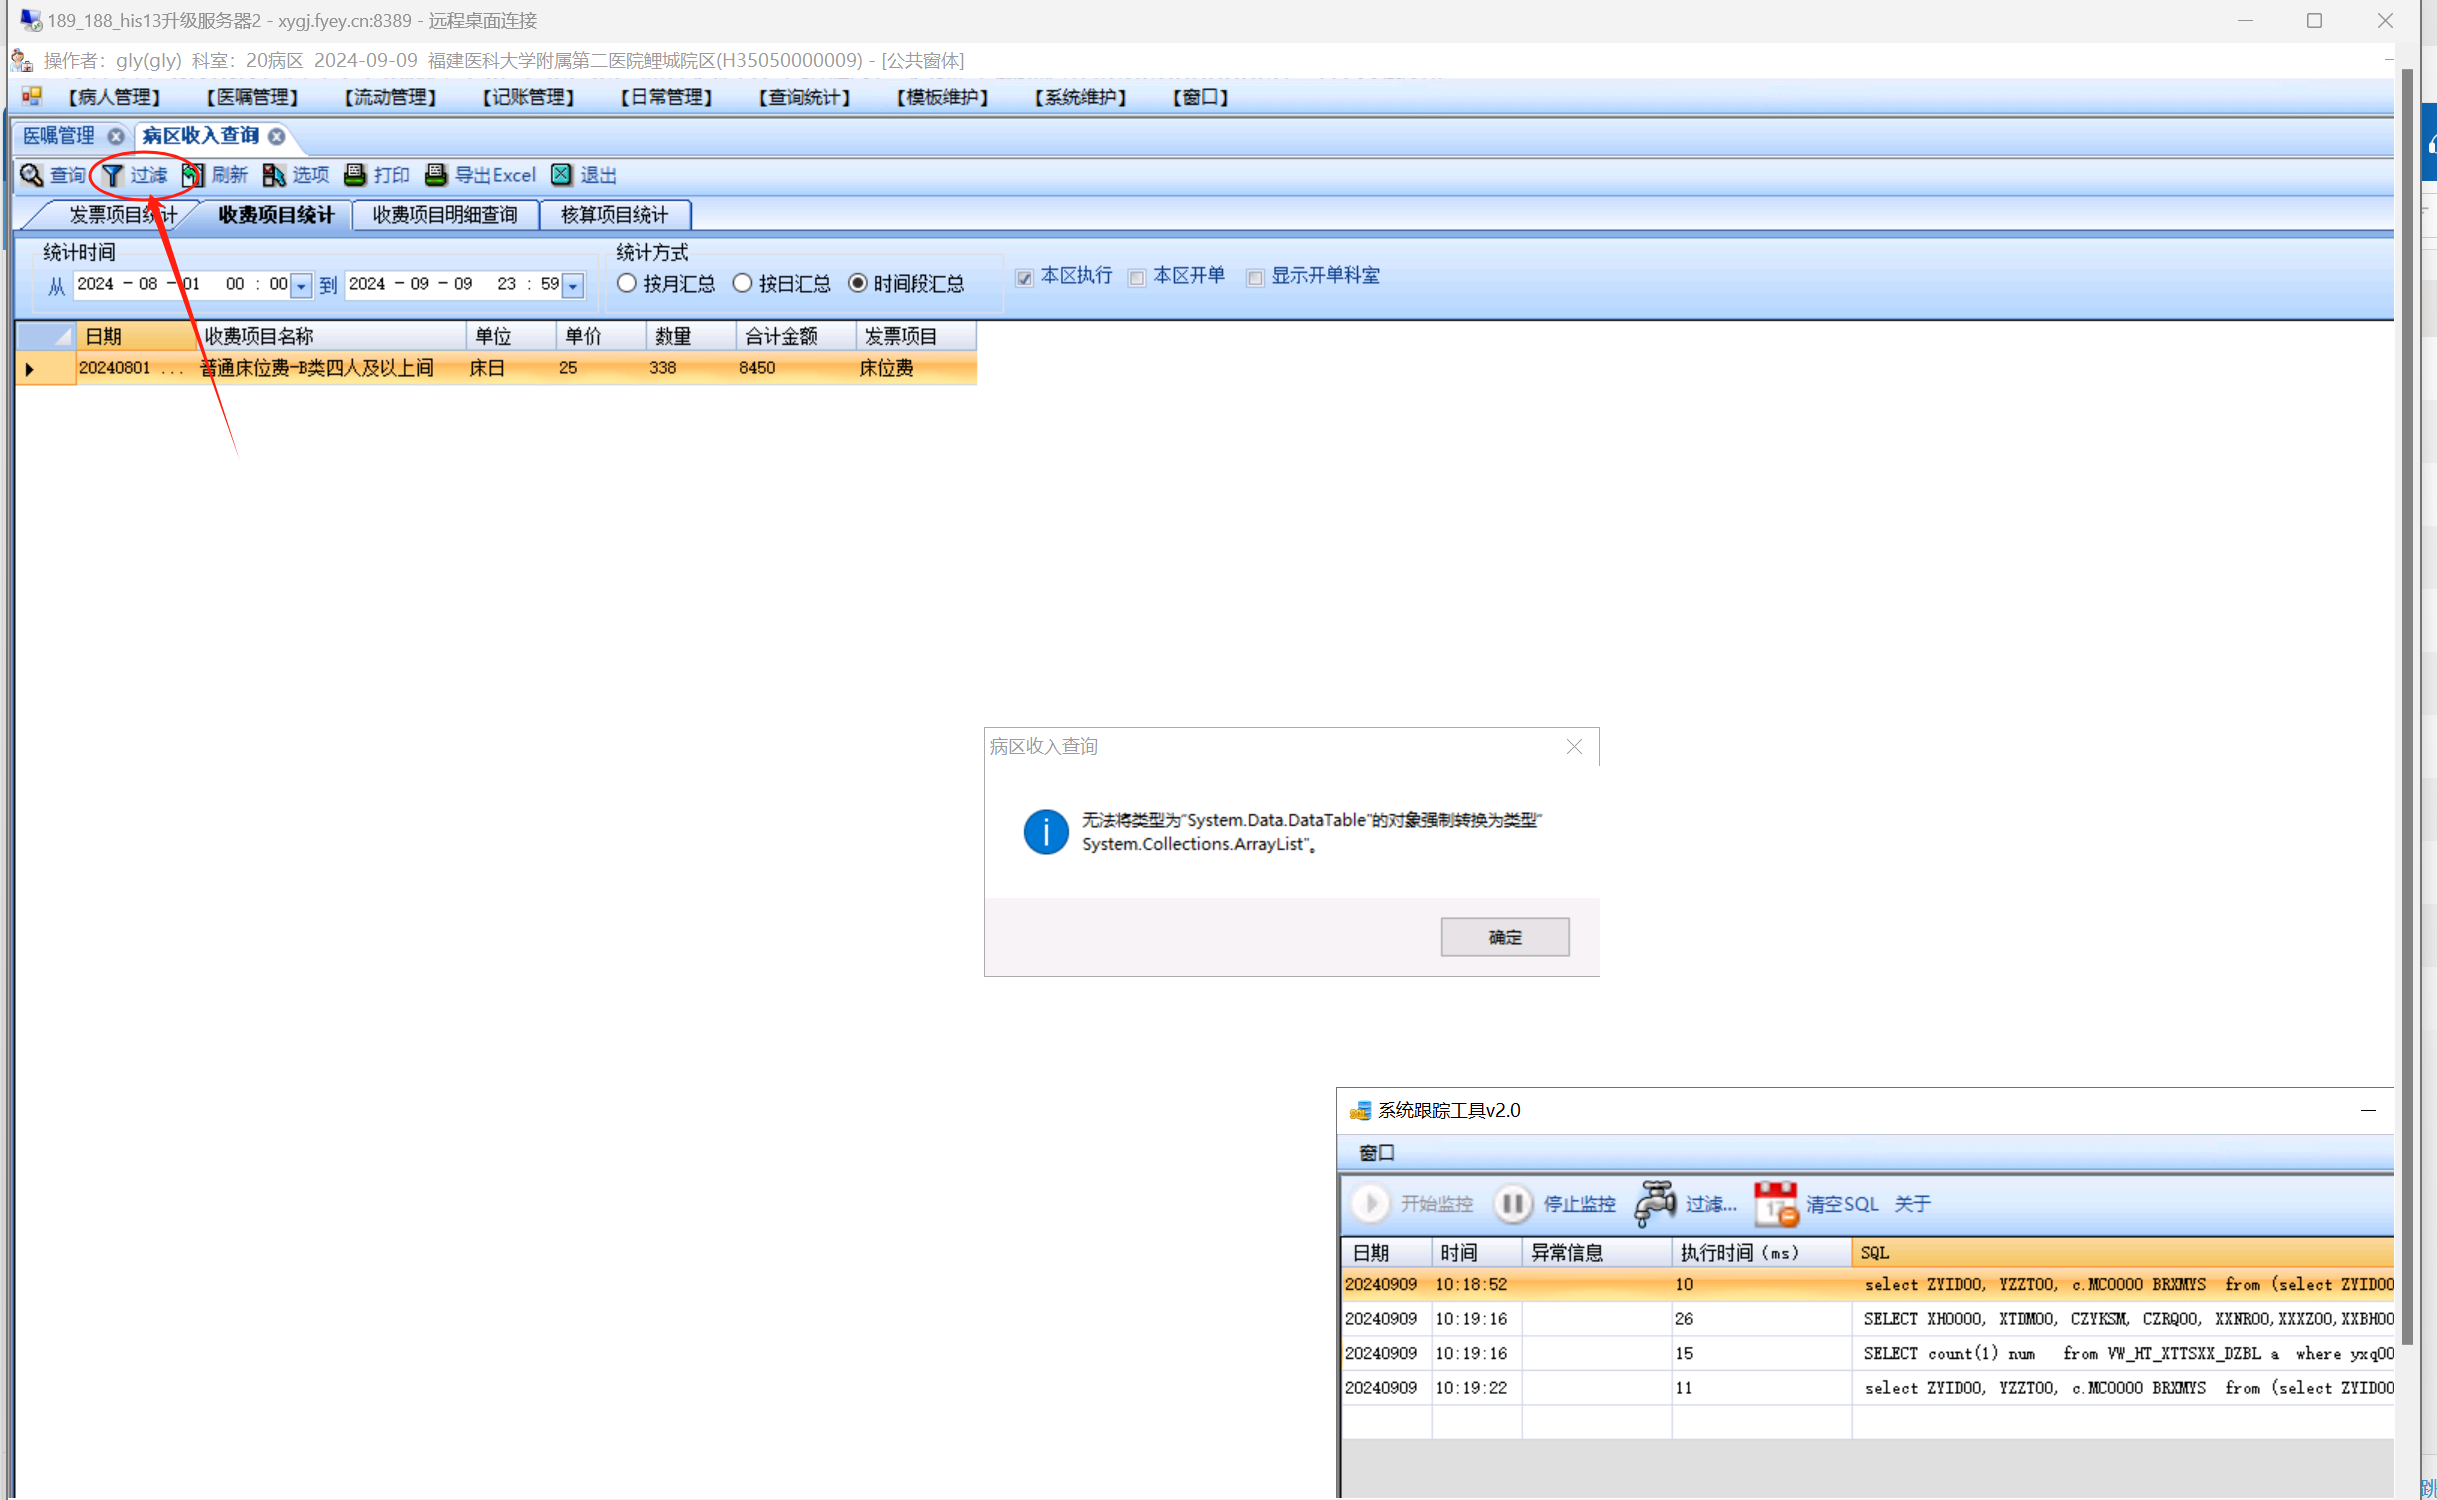Select the 按月汇总 radio button
The image size is (2437, 1500).
[627, 283]
